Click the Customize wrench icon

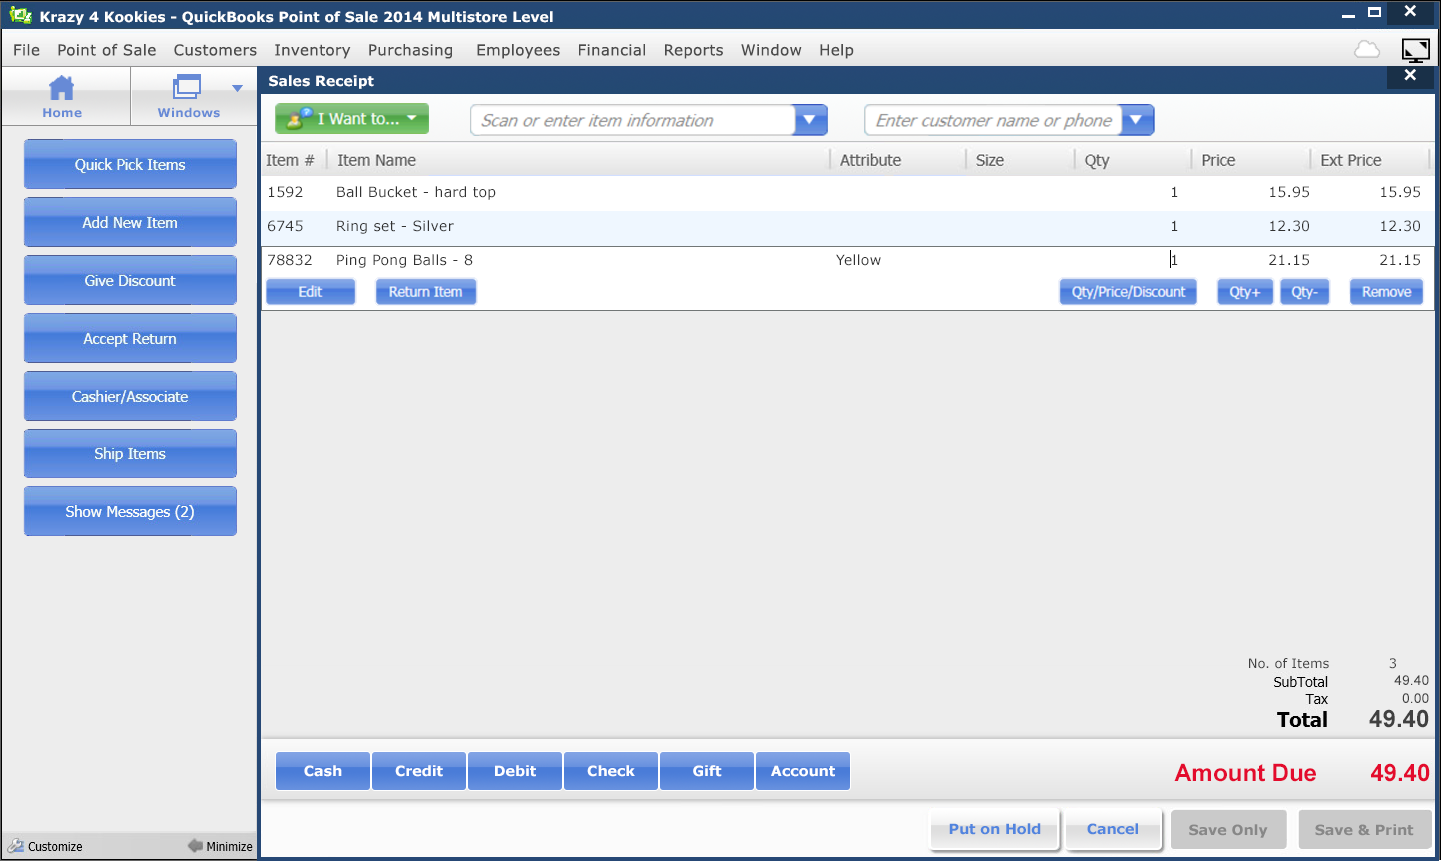(x=15, y=846)
